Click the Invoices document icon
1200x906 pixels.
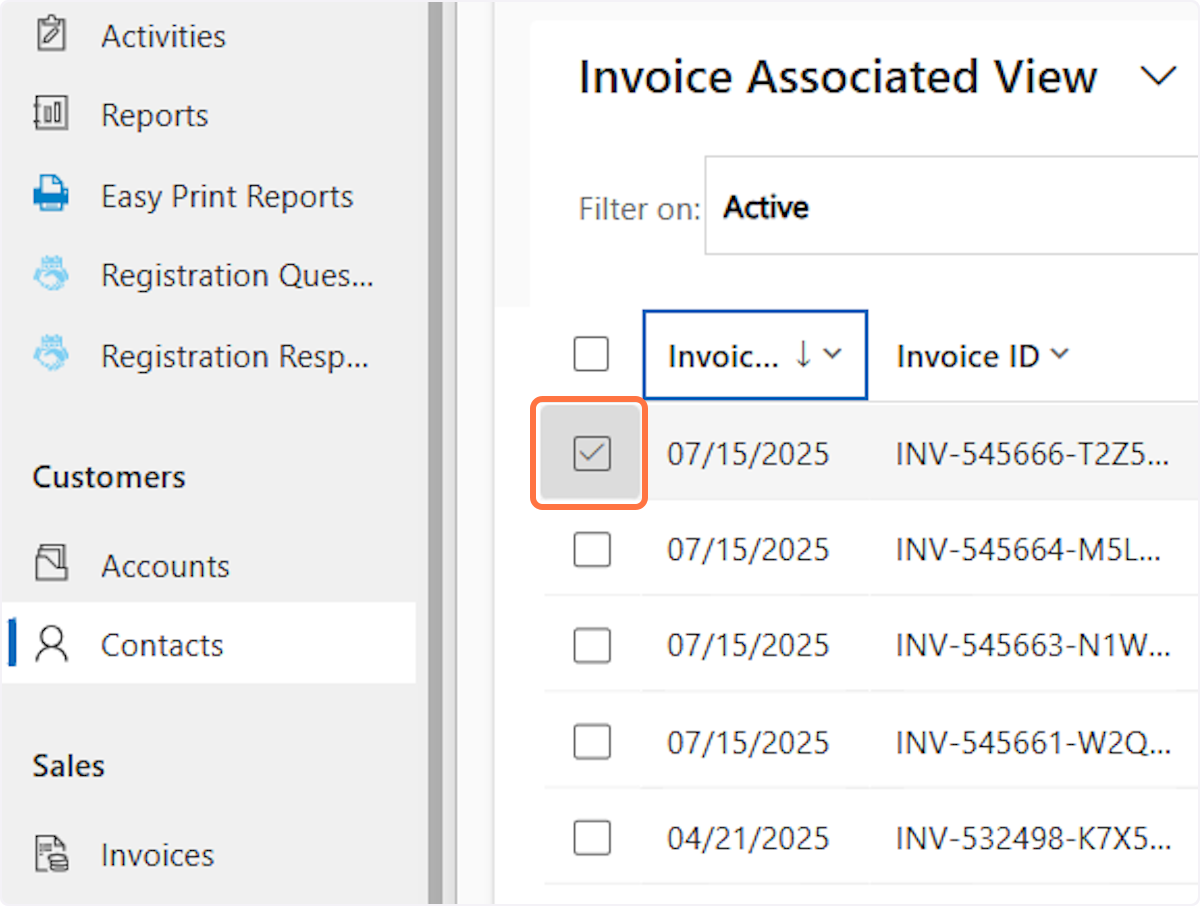click(x=50, y=855)
